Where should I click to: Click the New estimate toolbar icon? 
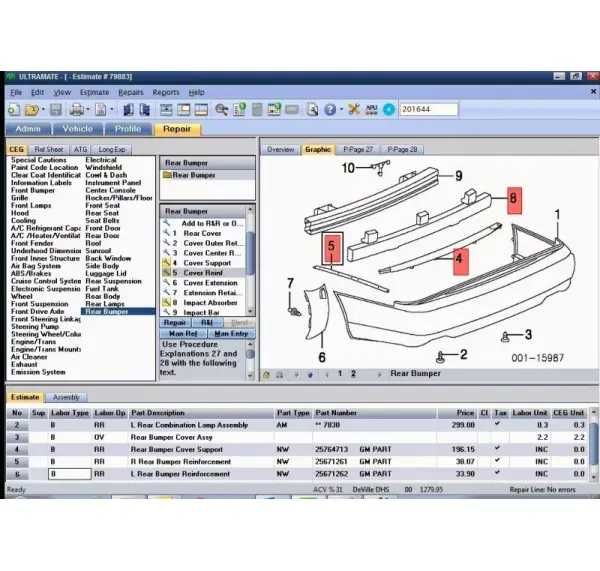[x=14, y=110]
